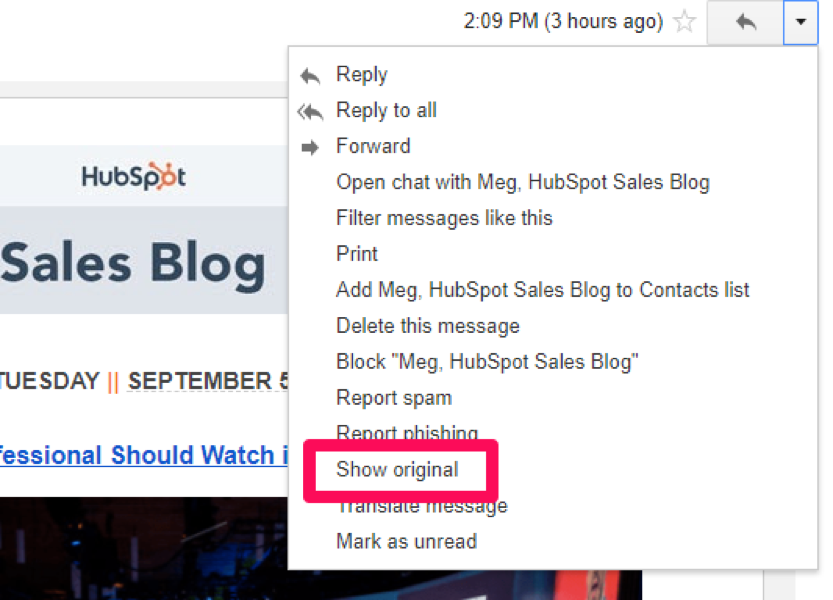Click the reply arrow button
Image resolution: width=833 pixels, height=600 pixels.
pos(745,22)
